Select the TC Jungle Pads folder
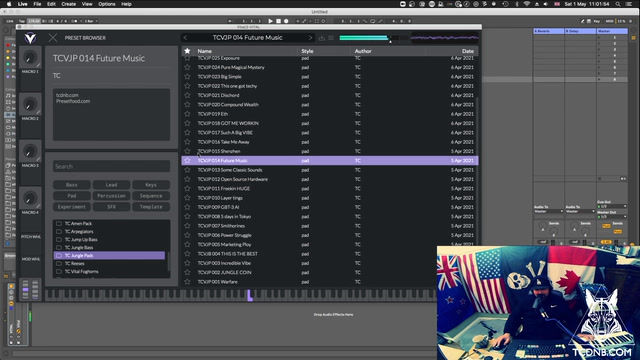The image size is (640, 360). [x=109, y=256]
